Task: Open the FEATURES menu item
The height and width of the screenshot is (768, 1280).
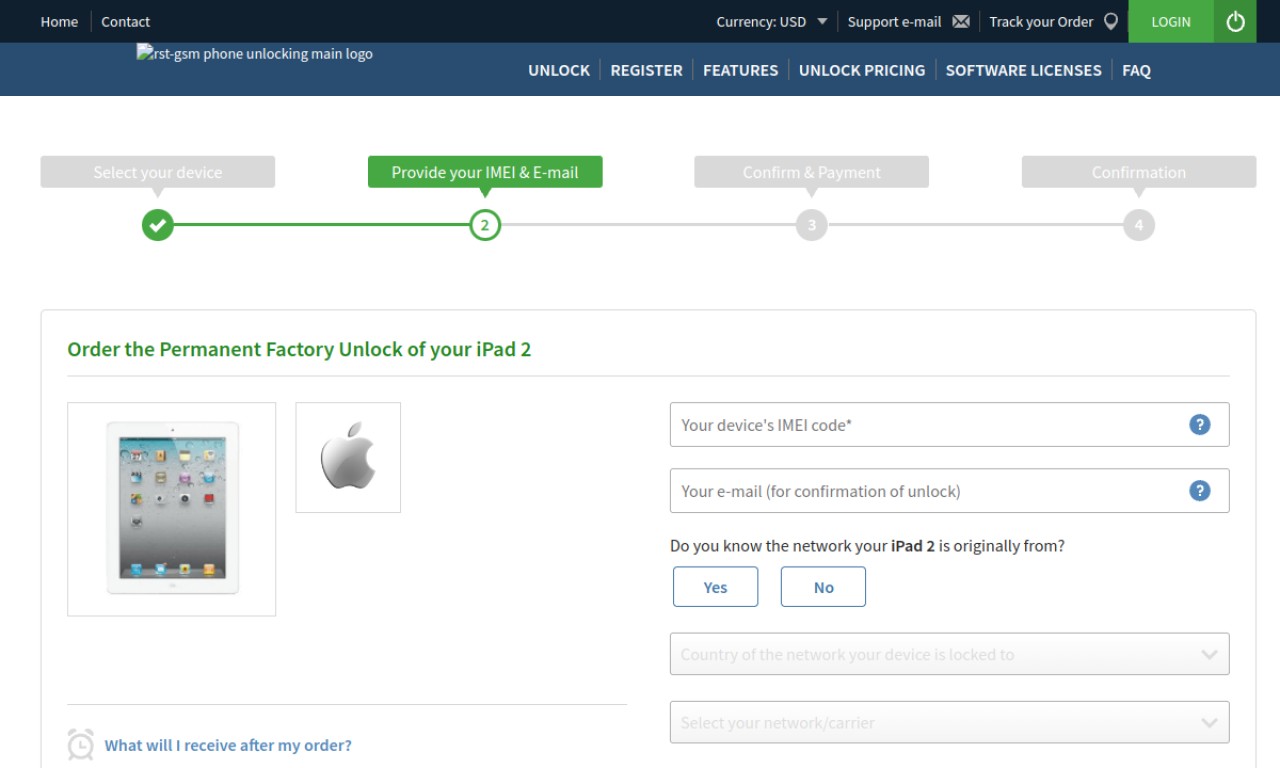Action: click(740, 70)
